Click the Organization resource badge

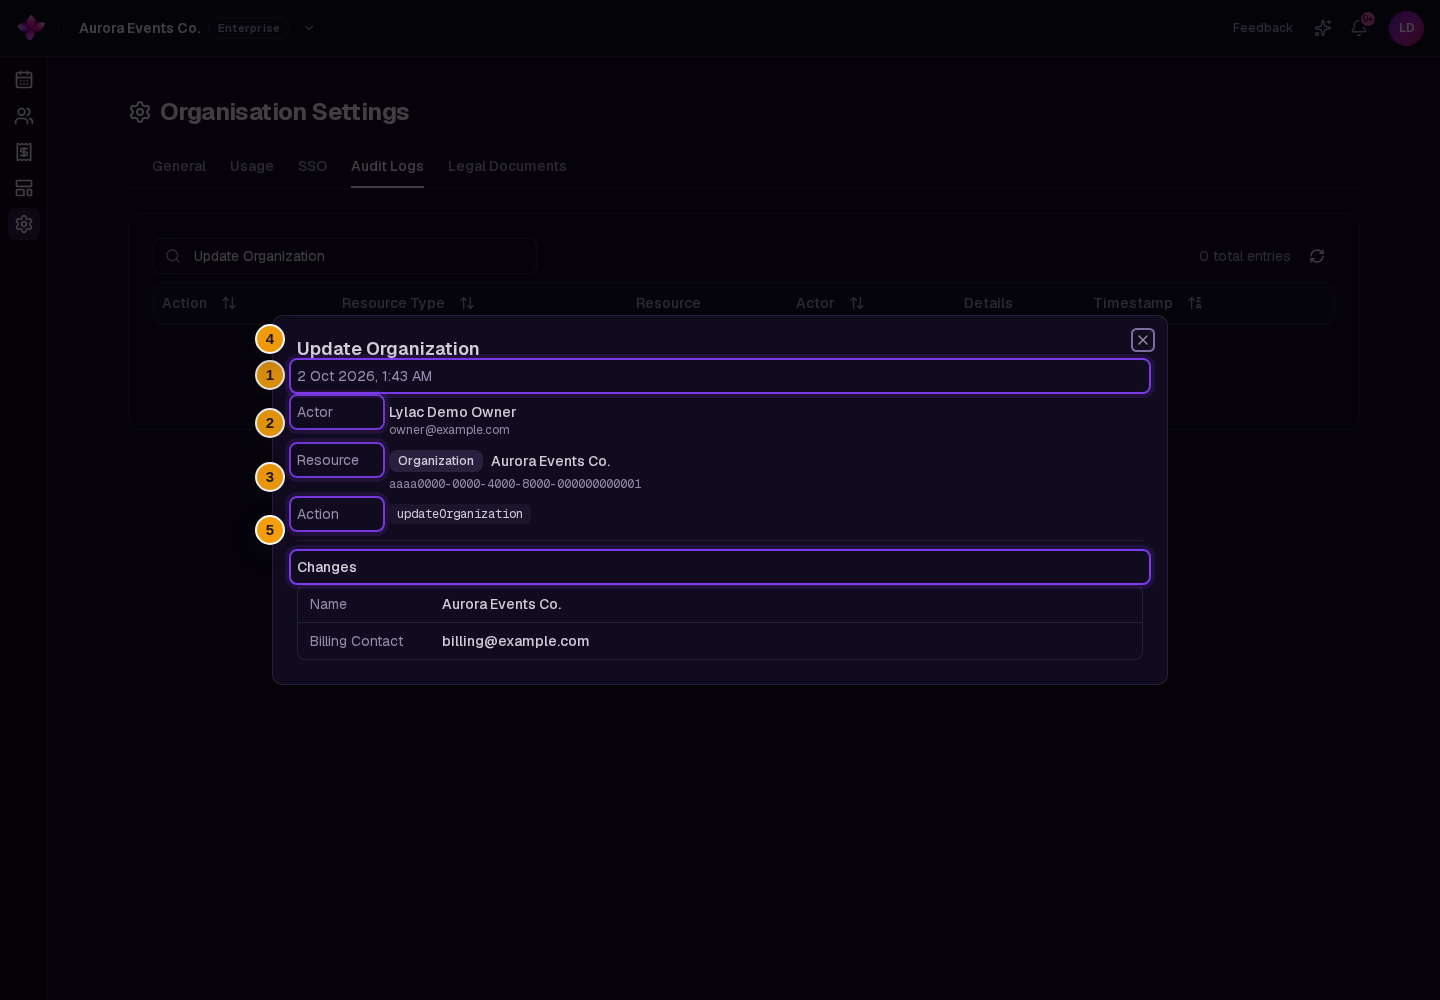point(436,461)
